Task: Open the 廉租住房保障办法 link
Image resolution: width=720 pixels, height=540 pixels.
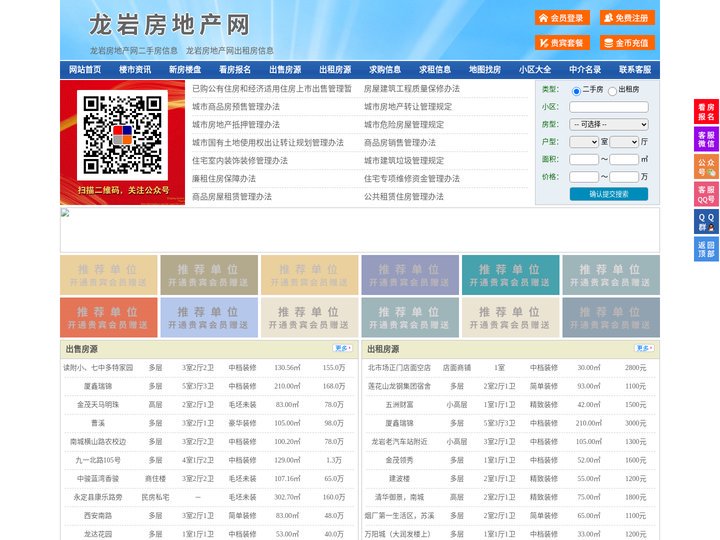Action: [224, 178]
